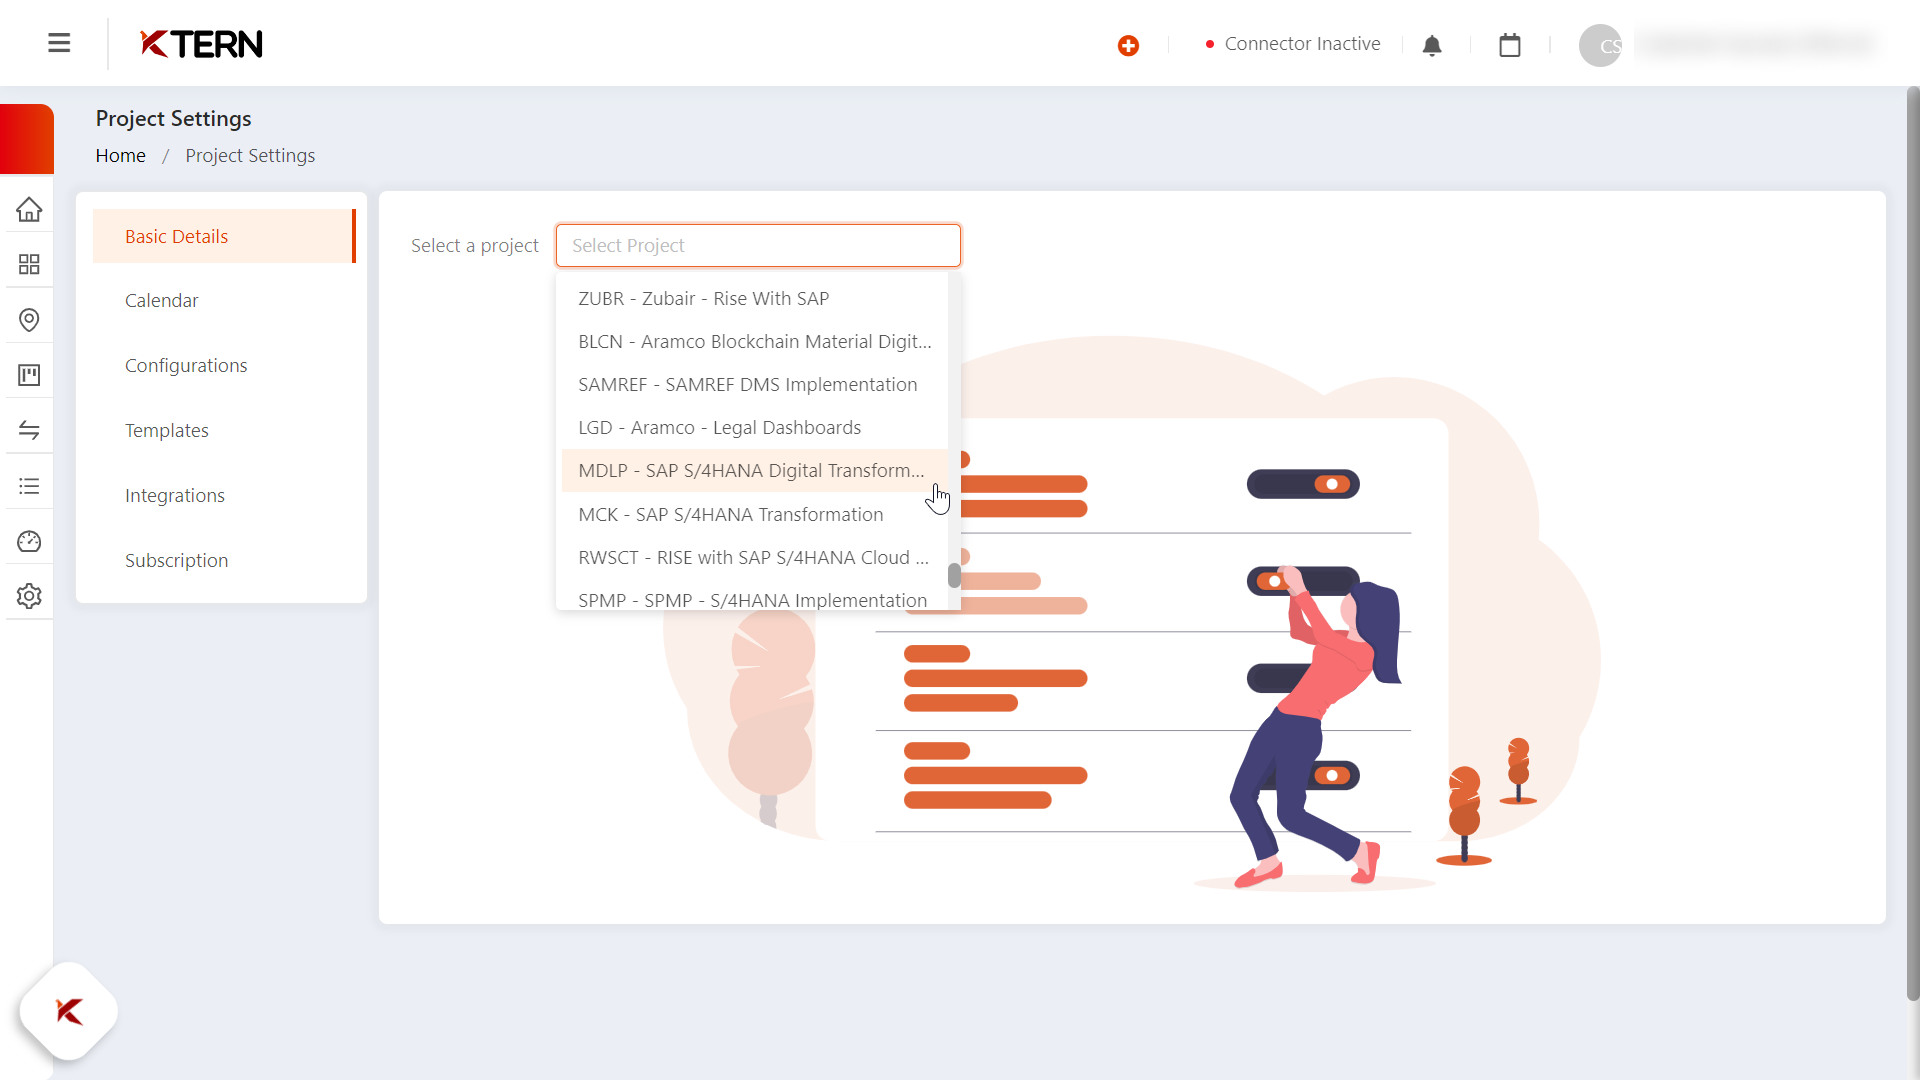Open the hamburger menu icon
This screenshot has height=1080, width=1920.
tap(59, 43)
